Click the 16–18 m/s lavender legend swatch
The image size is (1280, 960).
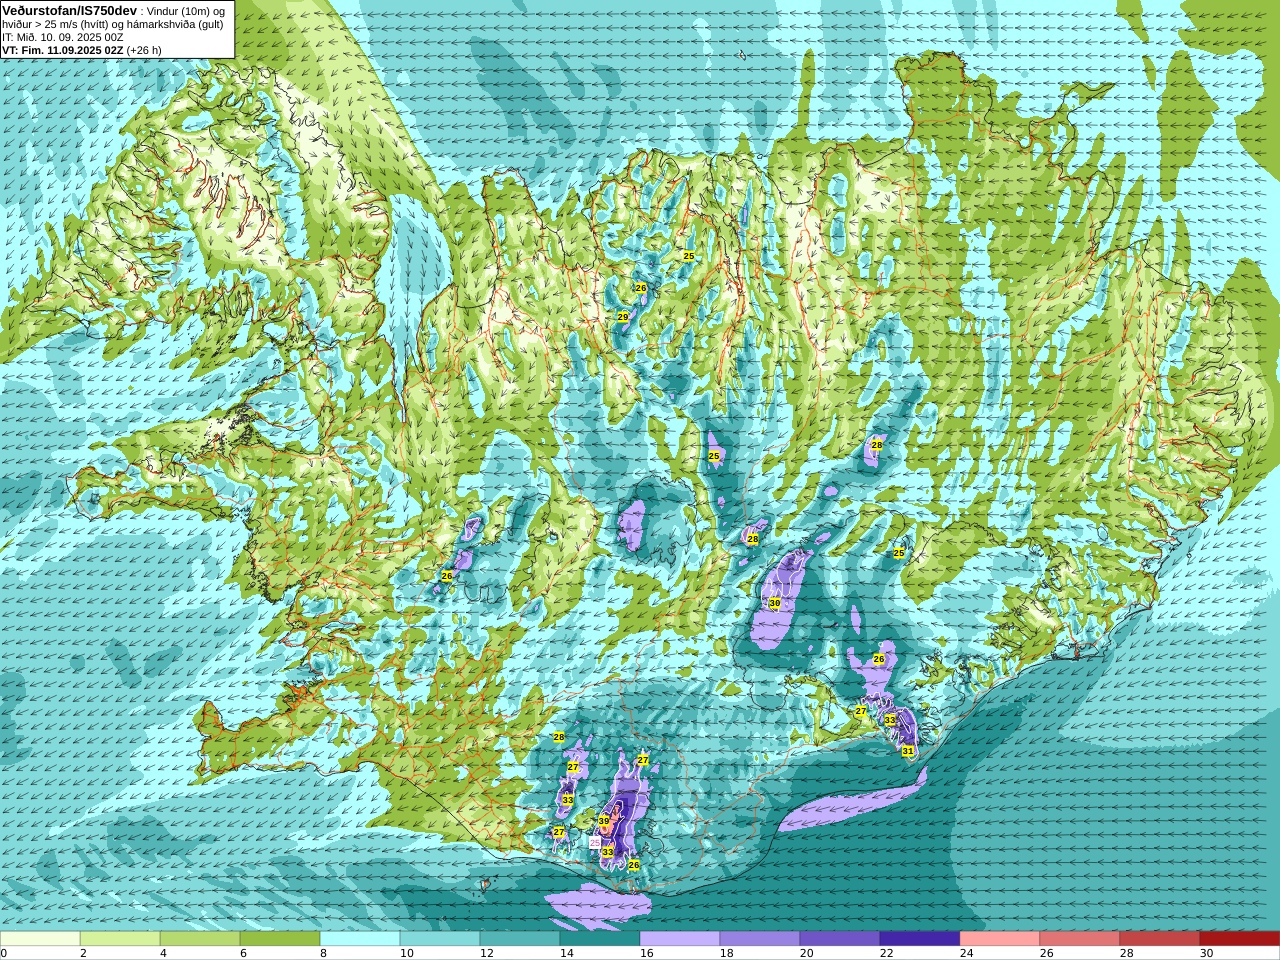point(680,939)
